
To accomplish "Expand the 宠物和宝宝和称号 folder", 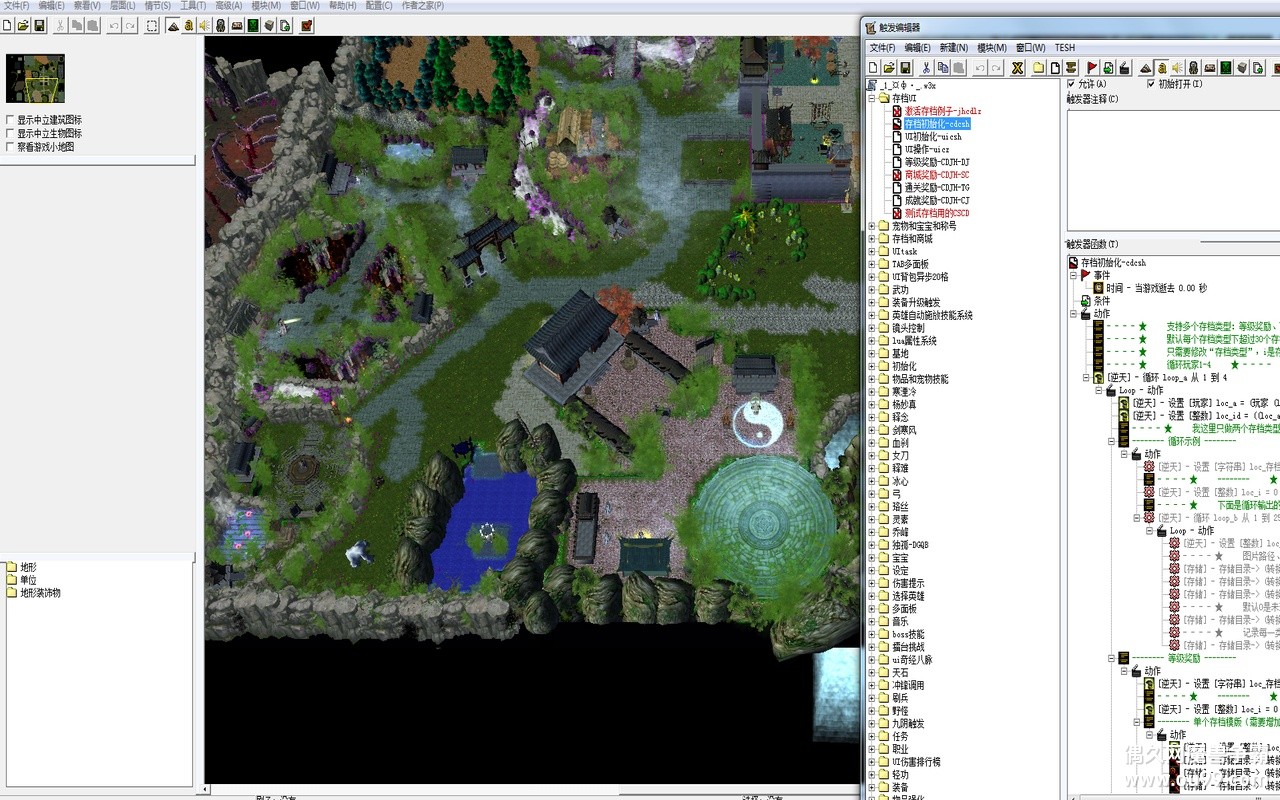I will click(x=871, y=226).
